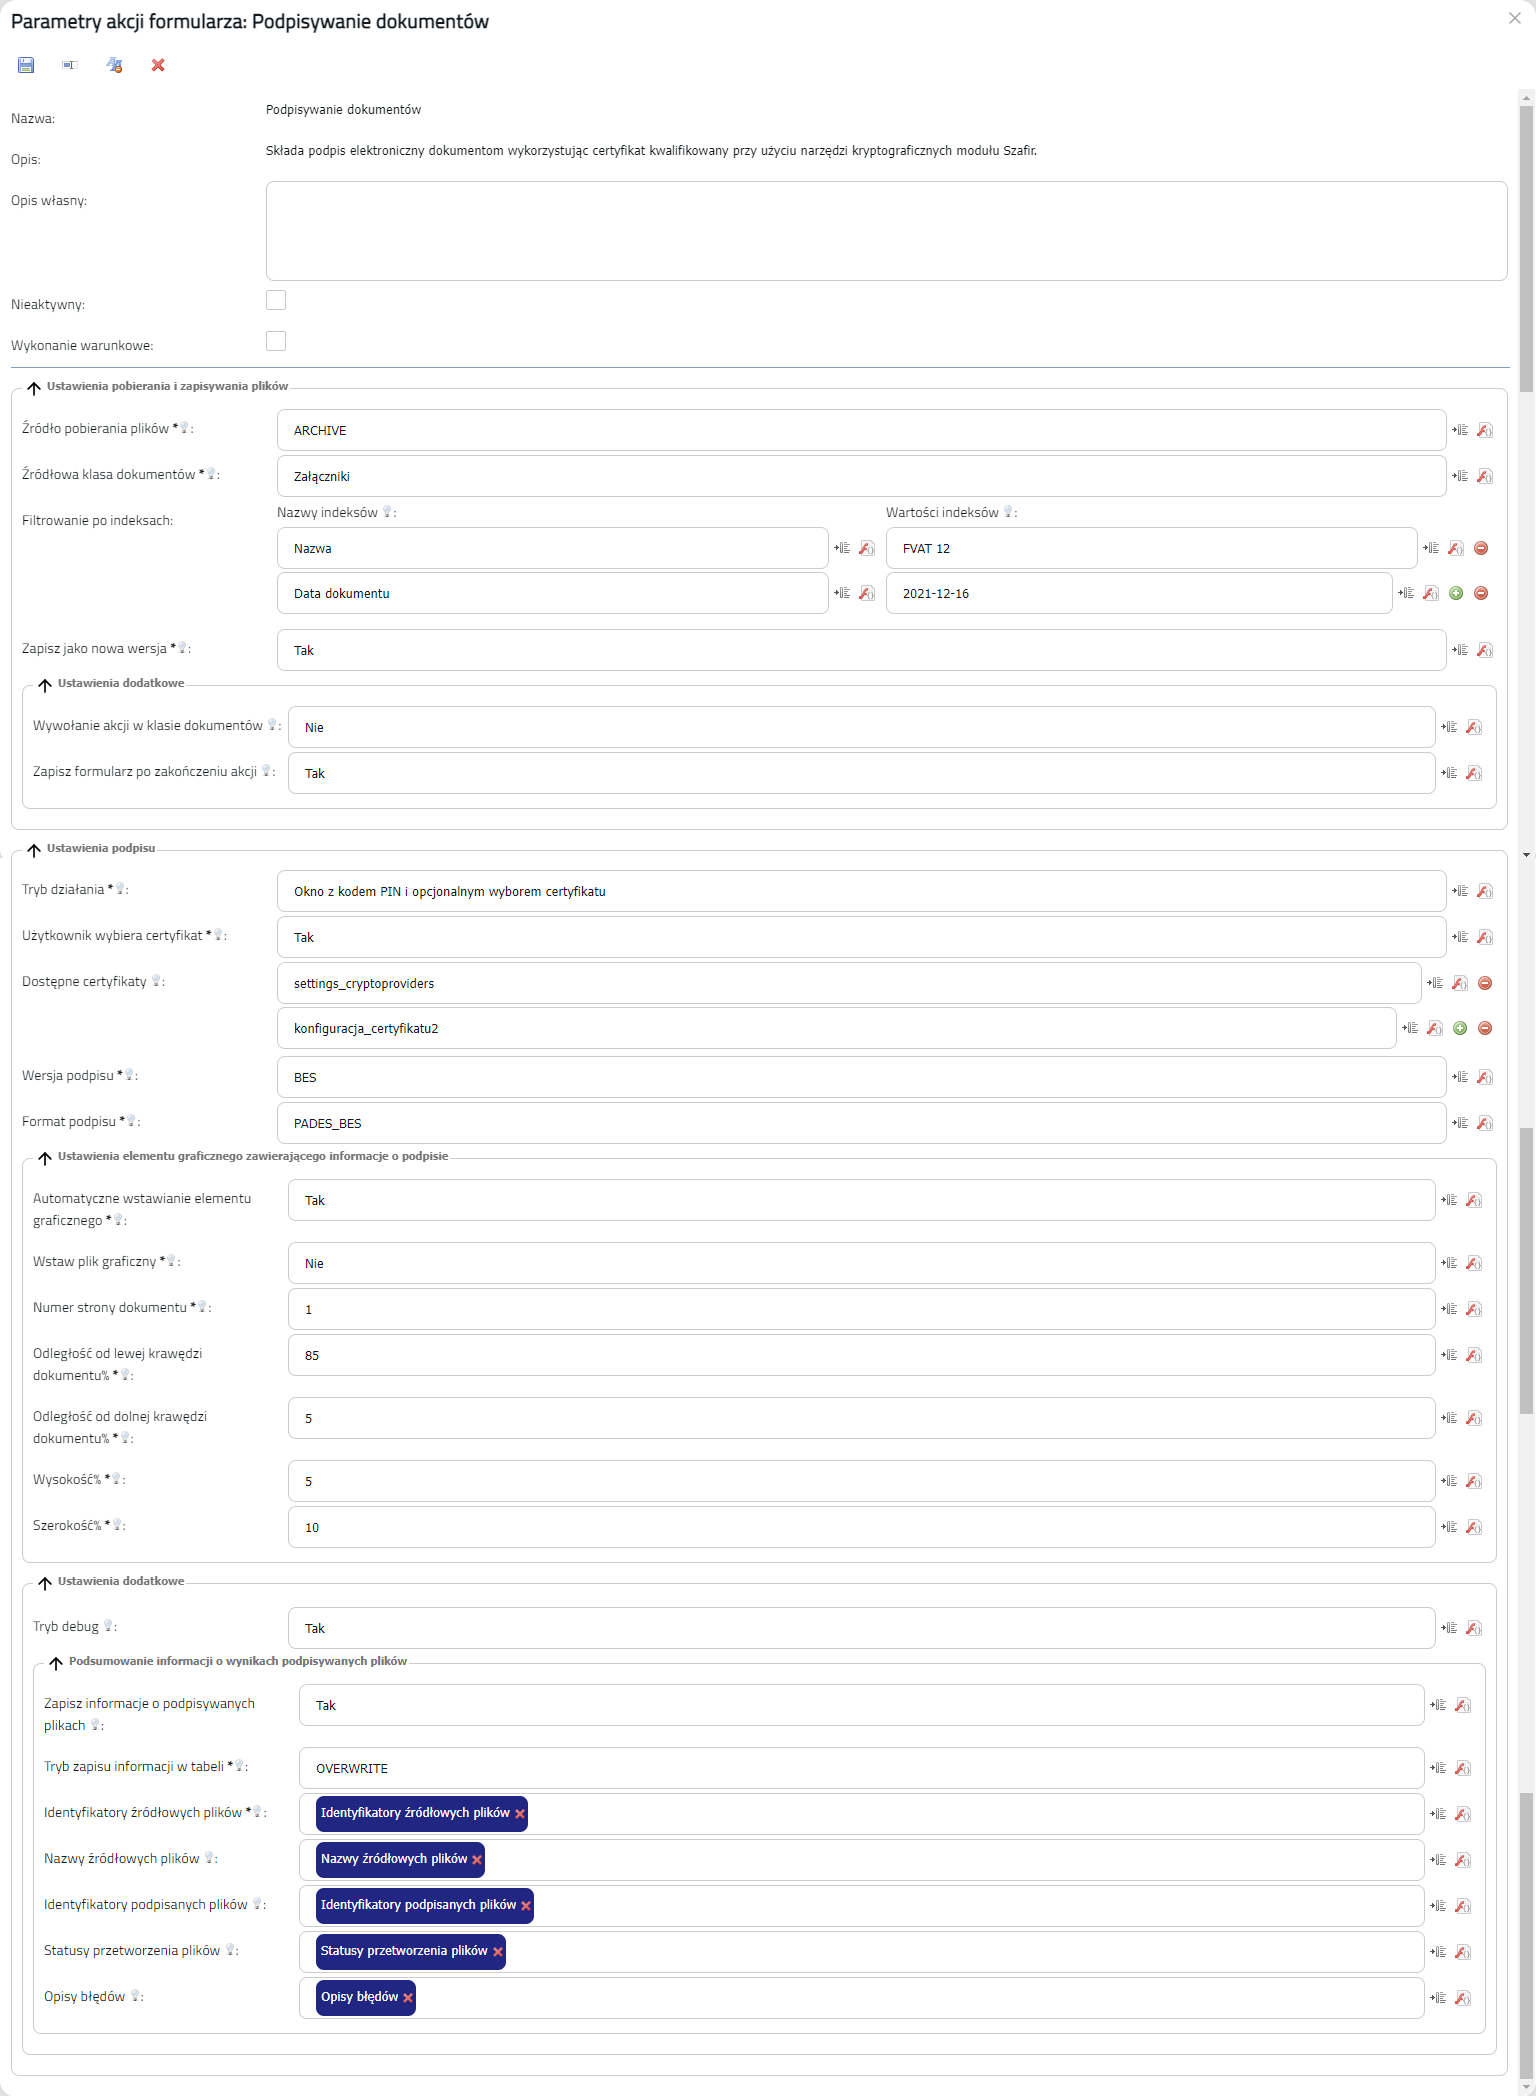
Task: Collapse the Ustawienia podpisu section
Action: [34, 850]
